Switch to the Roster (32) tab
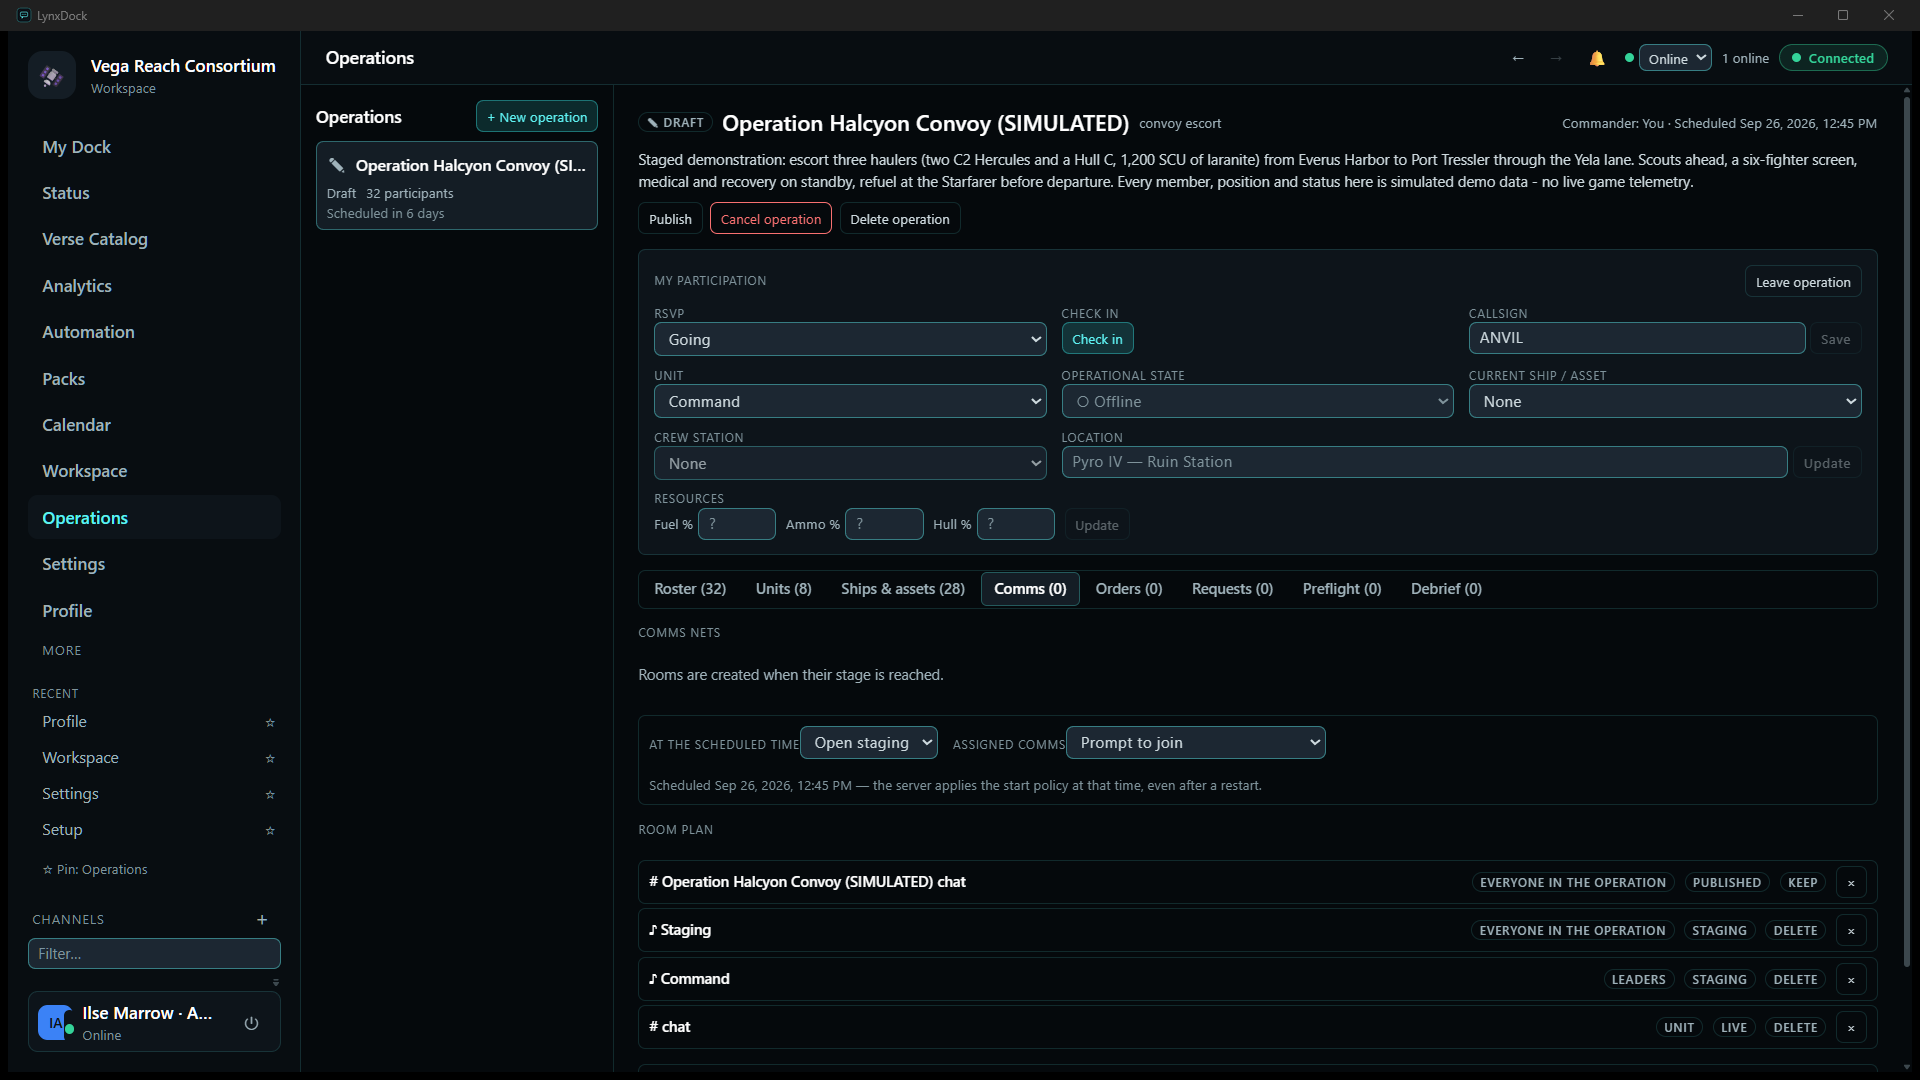1920x1080 pixels. (x=690, y=589)
